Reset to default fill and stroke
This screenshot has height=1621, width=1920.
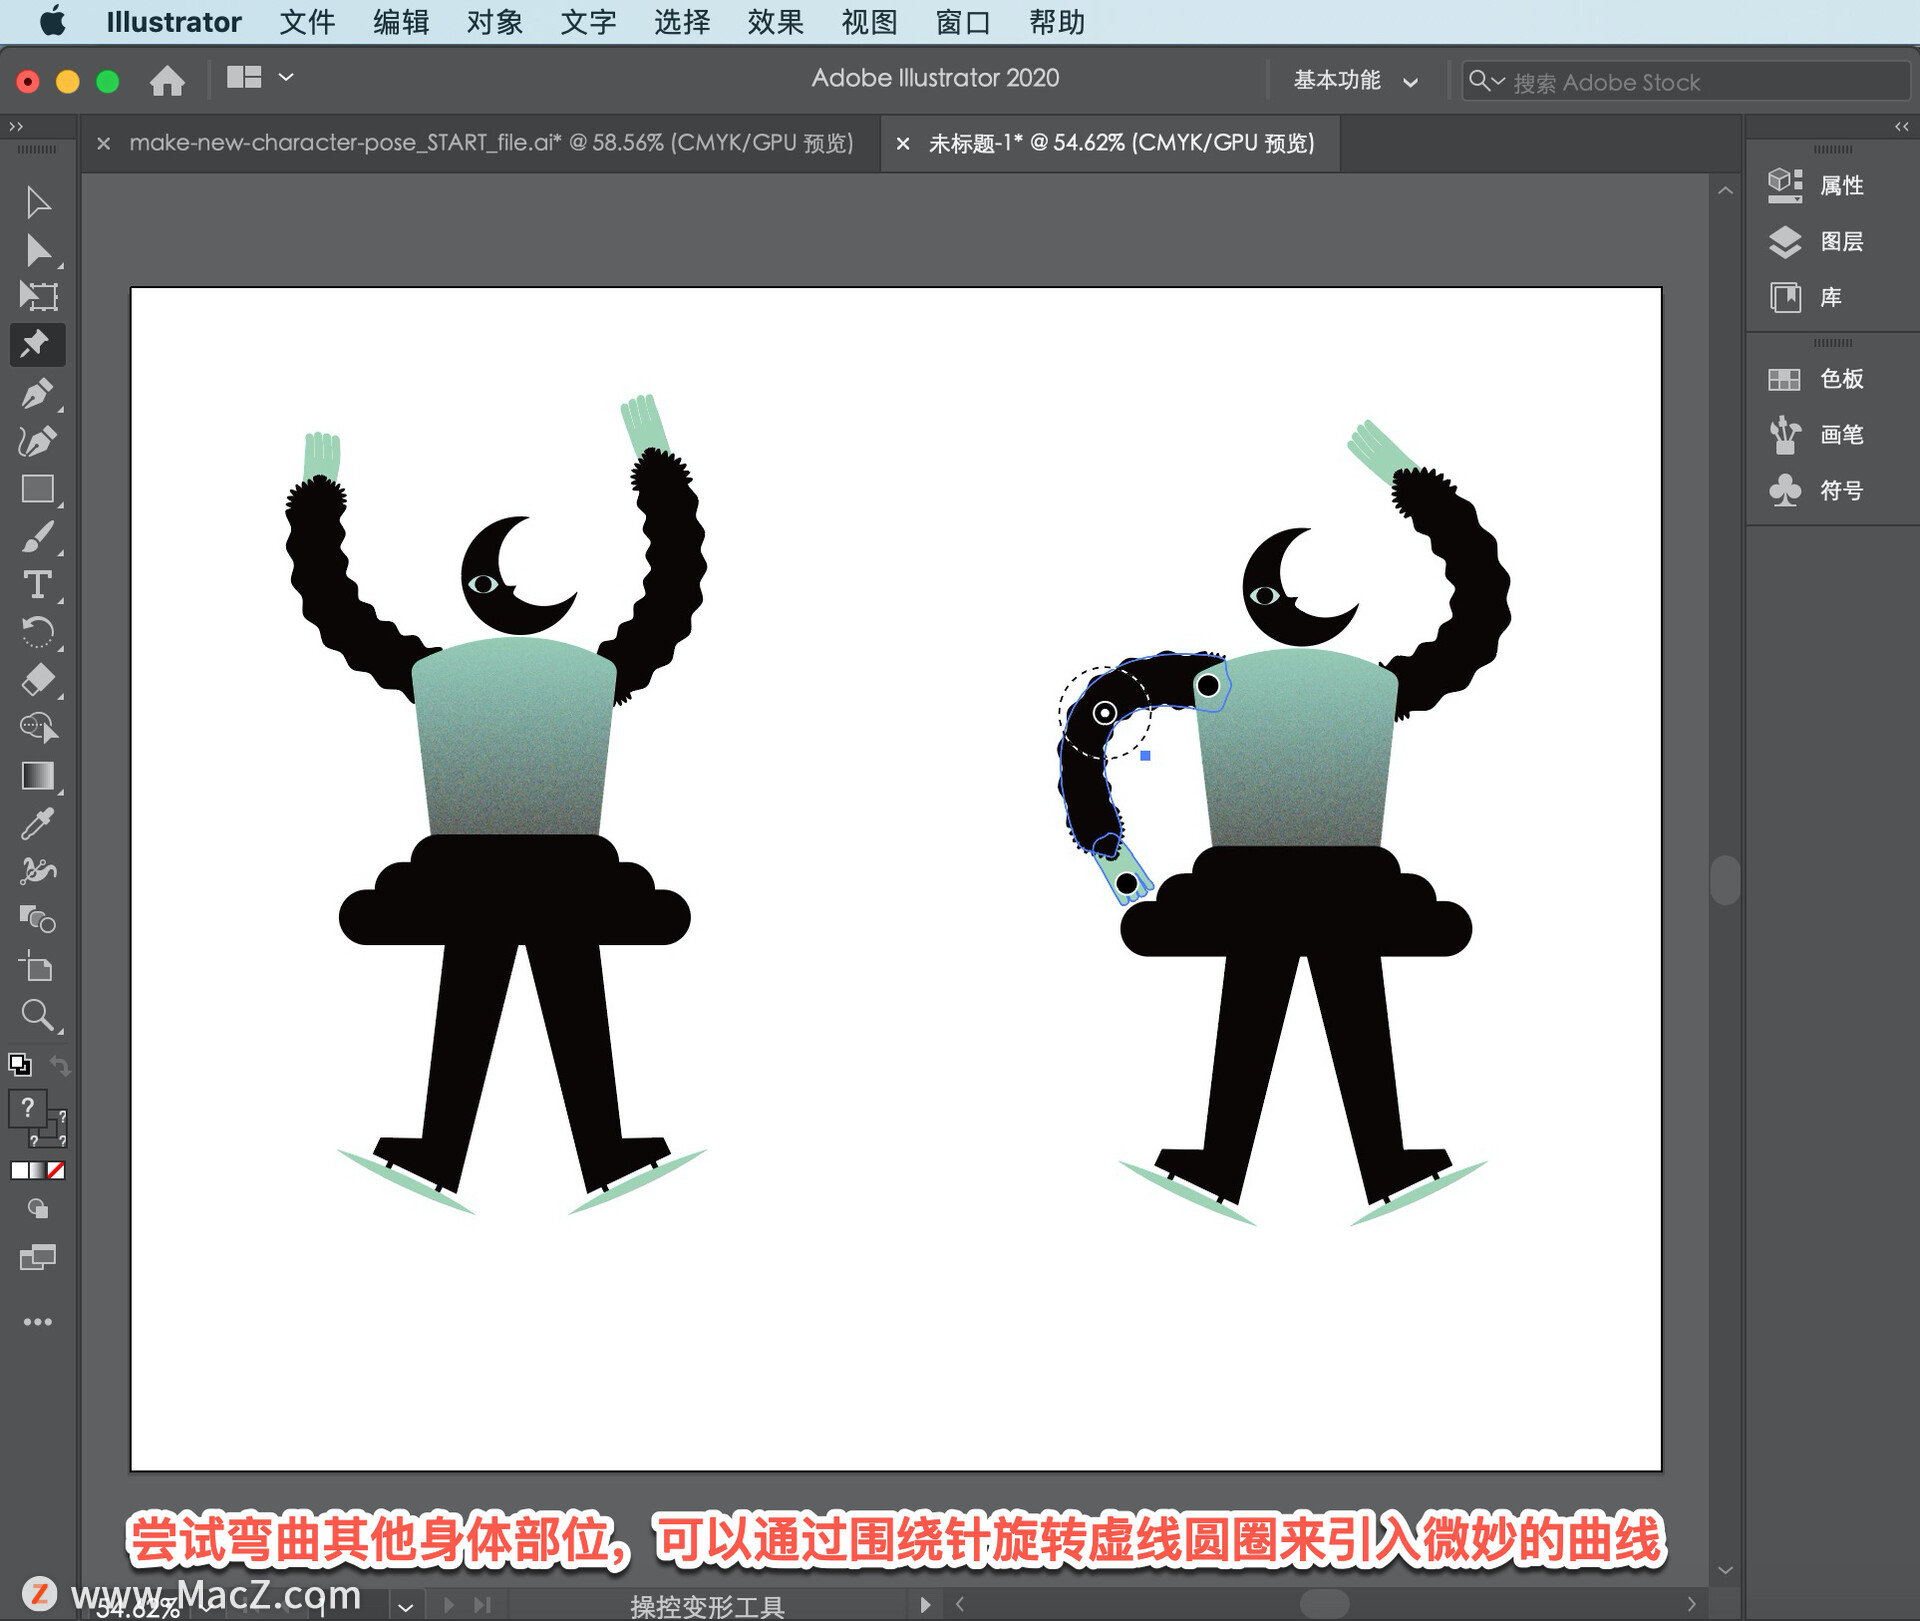(19, 1064)
